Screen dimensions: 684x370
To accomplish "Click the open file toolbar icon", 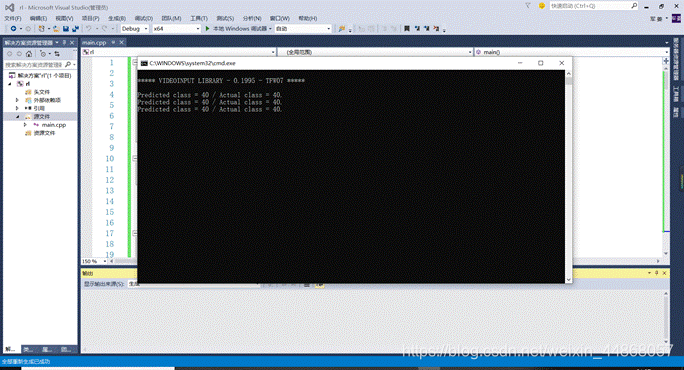I will coord(56,28).
